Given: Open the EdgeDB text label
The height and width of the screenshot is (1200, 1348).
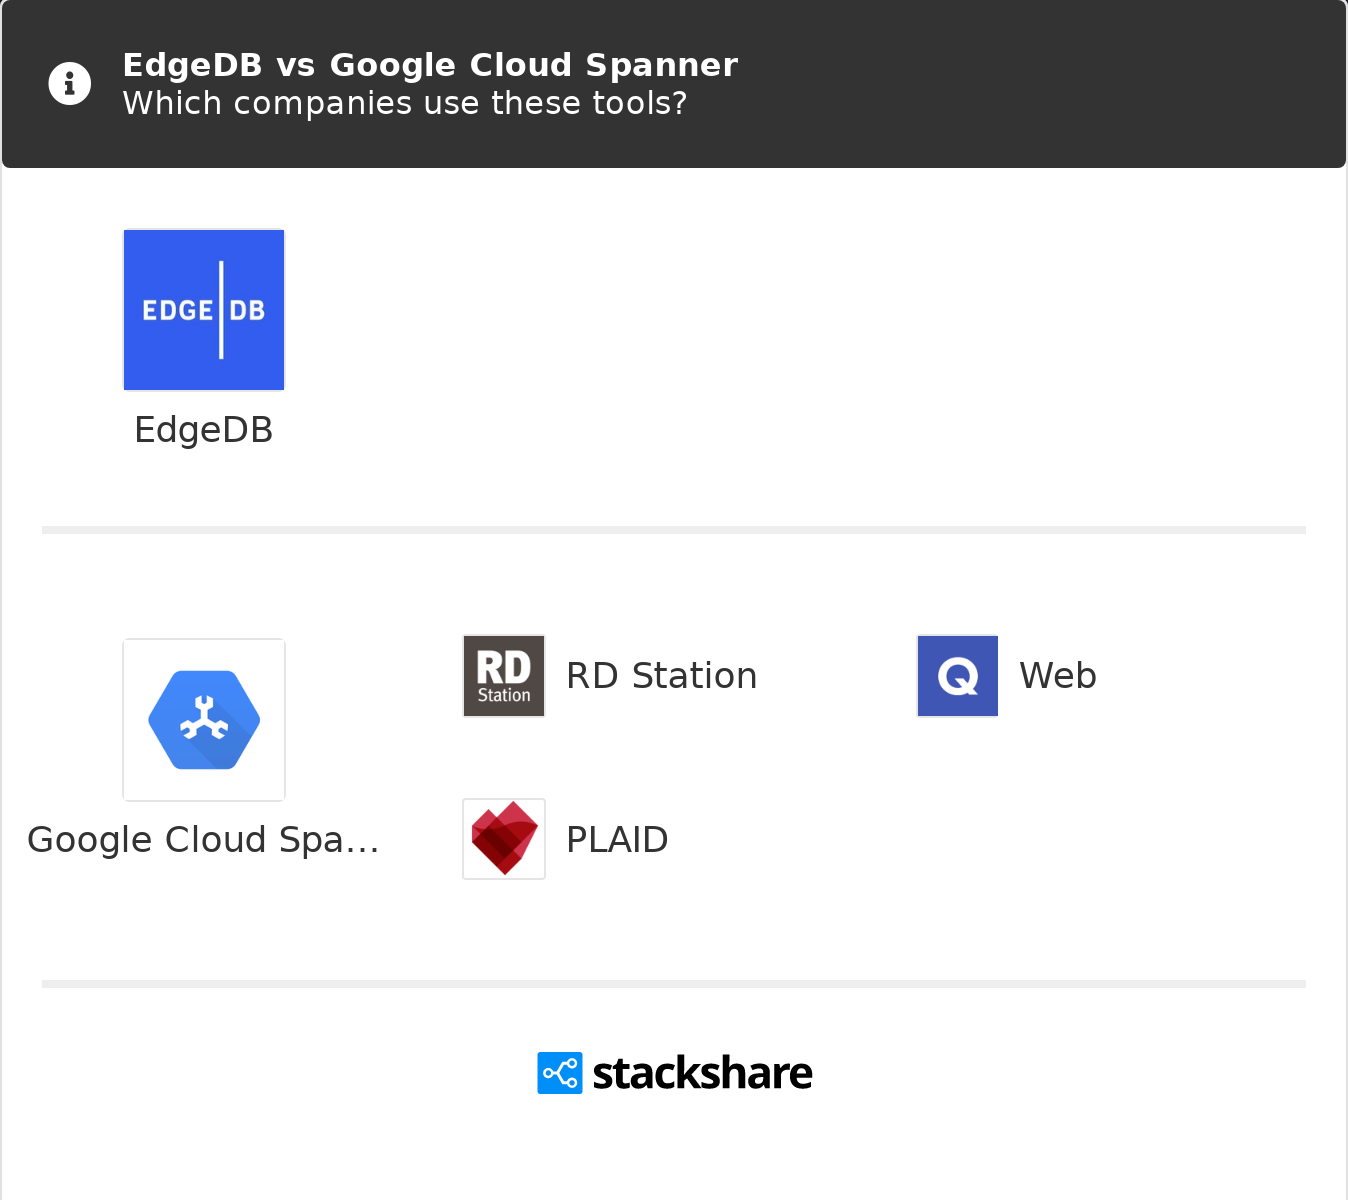Looking at the screenshot, I should [204, 430].
